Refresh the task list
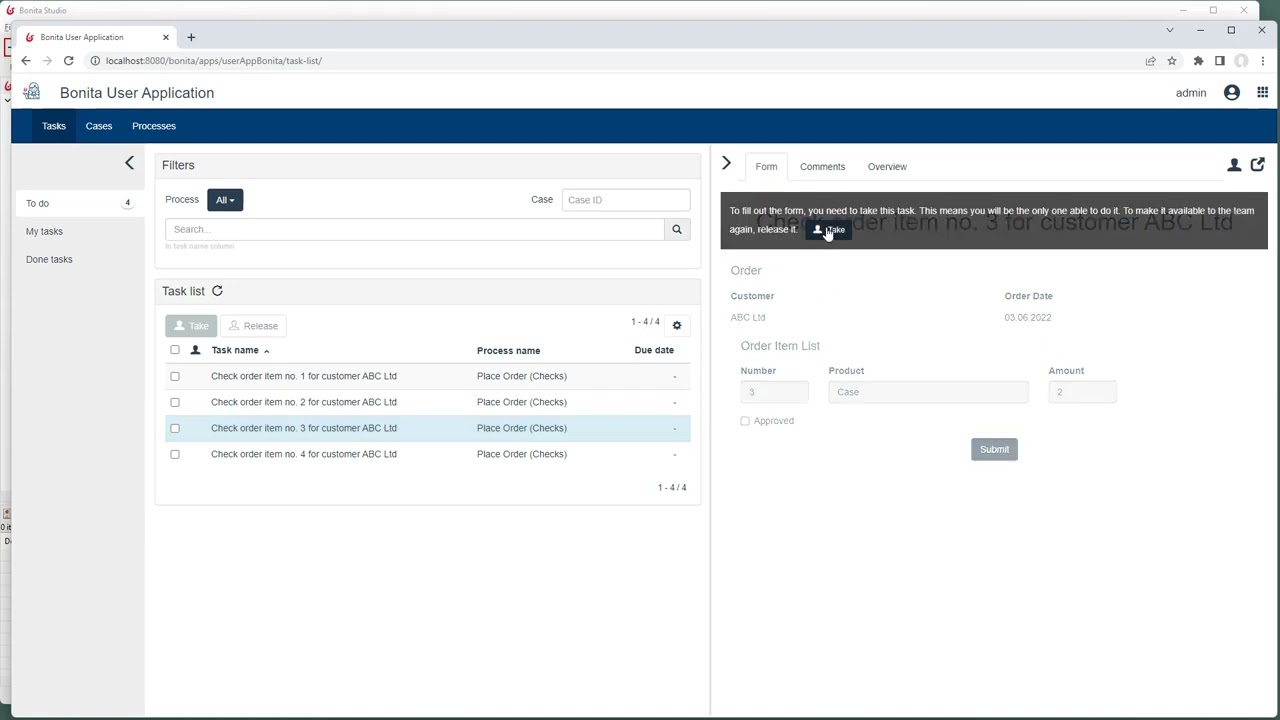Image resolution: width=1280 pixels, height=720 pixels. point(217,291)
